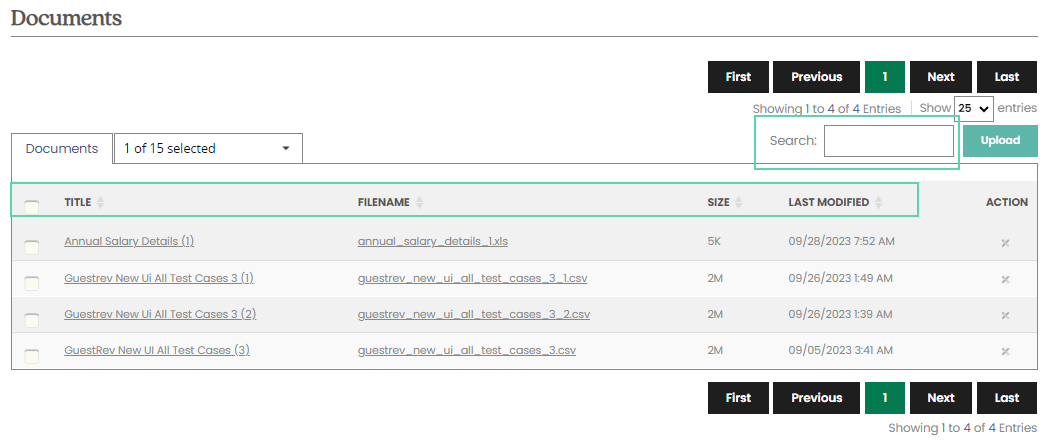Open the '1 of 15 selected' dropdown

click(x=208, y=148)
